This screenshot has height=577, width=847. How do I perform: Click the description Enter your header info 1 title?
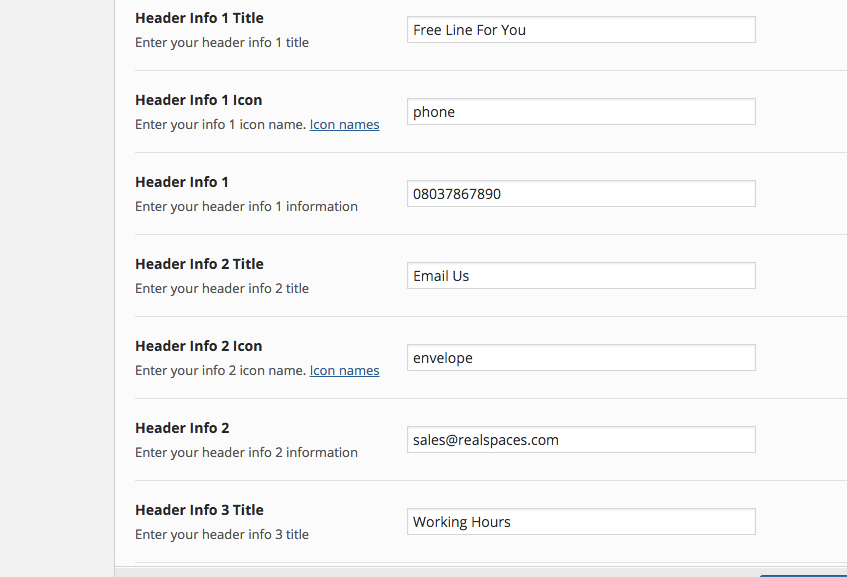(222, 43)
